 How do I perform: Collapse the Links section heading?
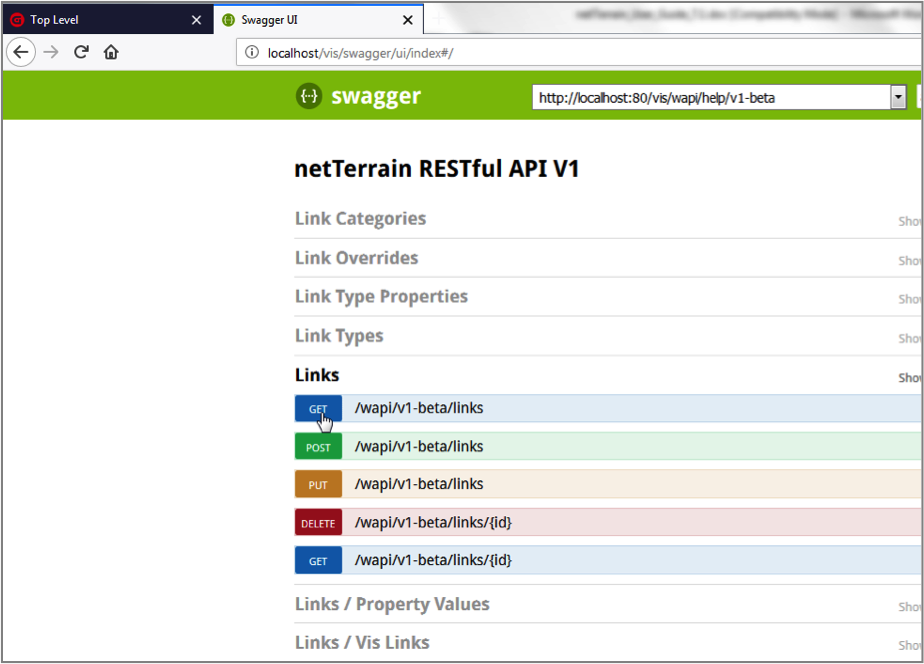tap(317, 375)
